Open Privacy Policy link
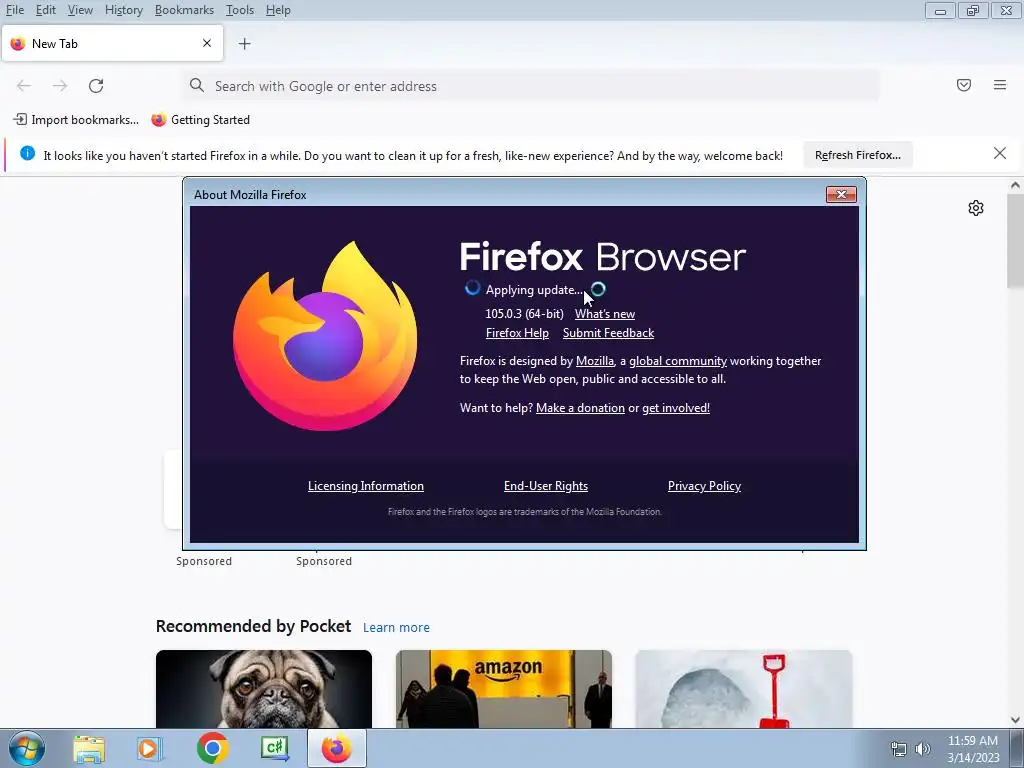The image size is (1024, 768). pos(704,486)
